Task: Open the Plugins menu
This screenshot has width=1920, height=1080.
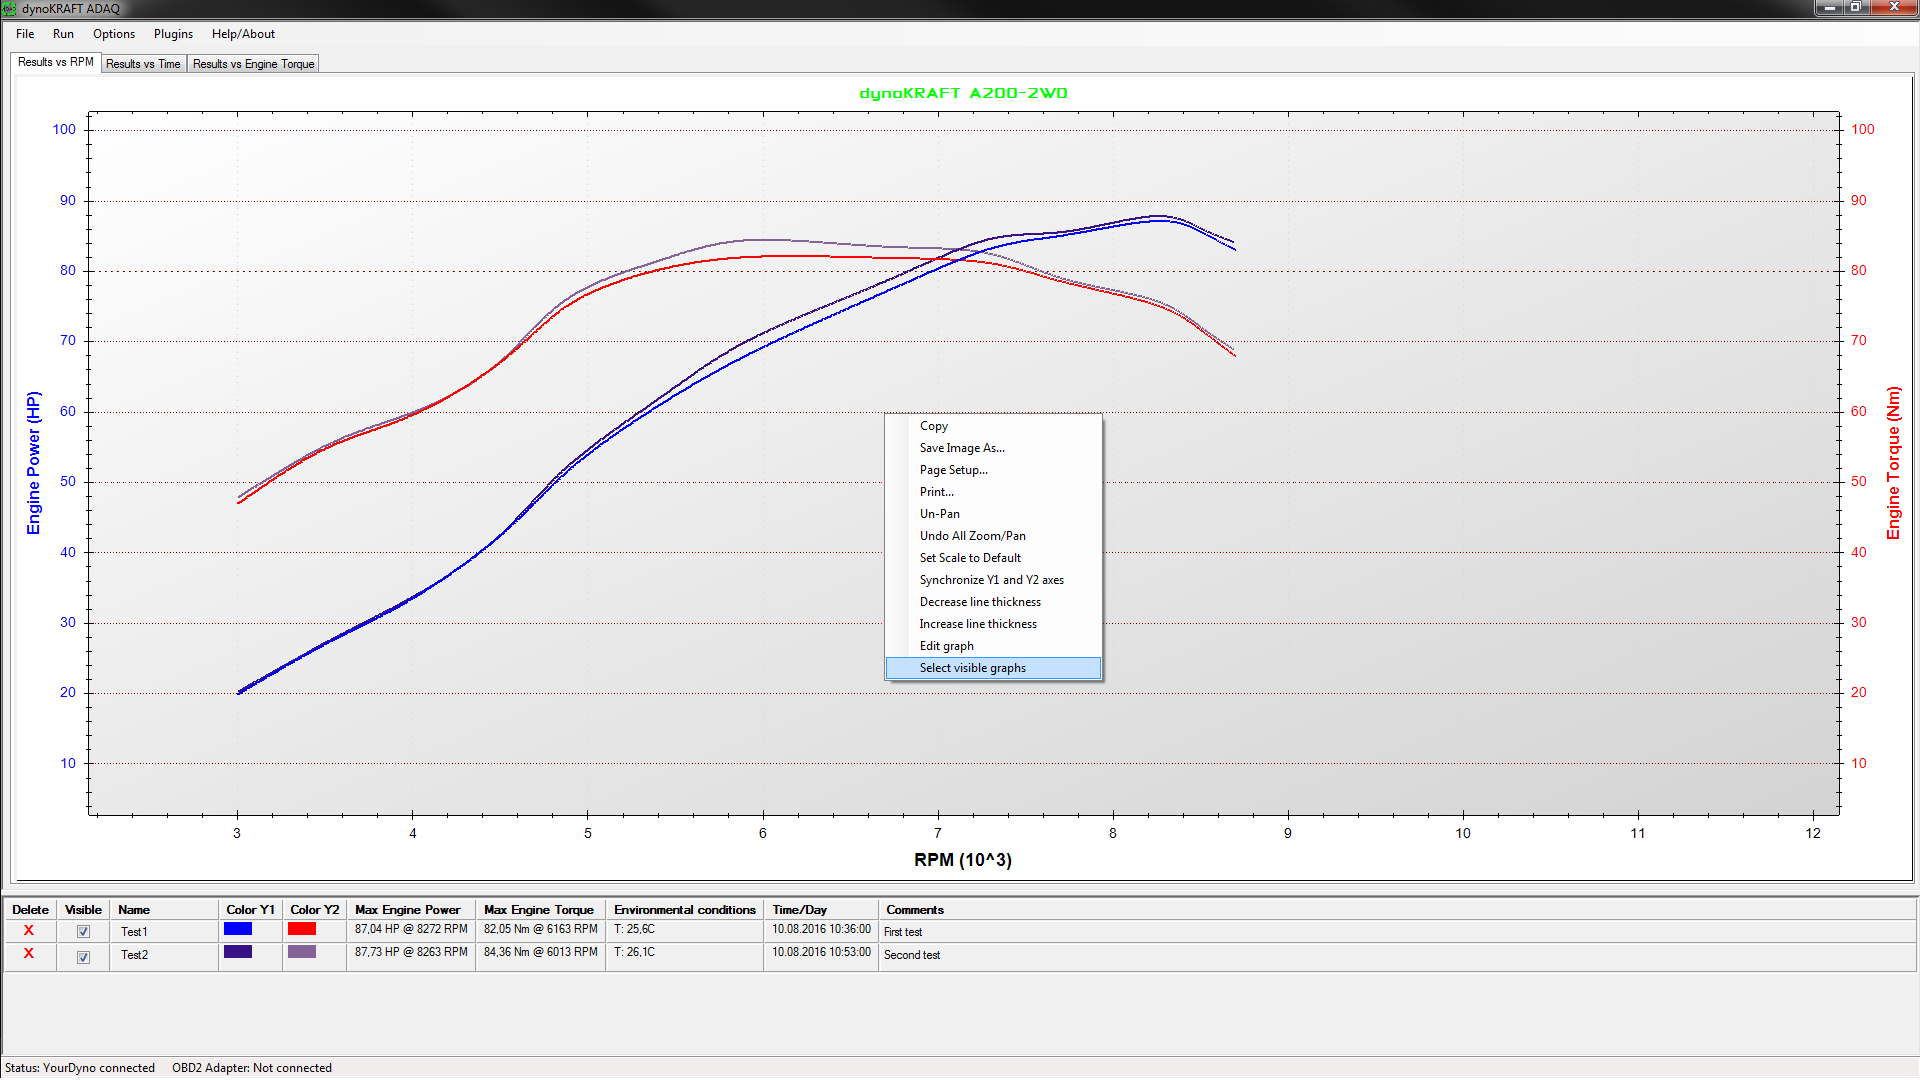Action: (x=173, y=34)
